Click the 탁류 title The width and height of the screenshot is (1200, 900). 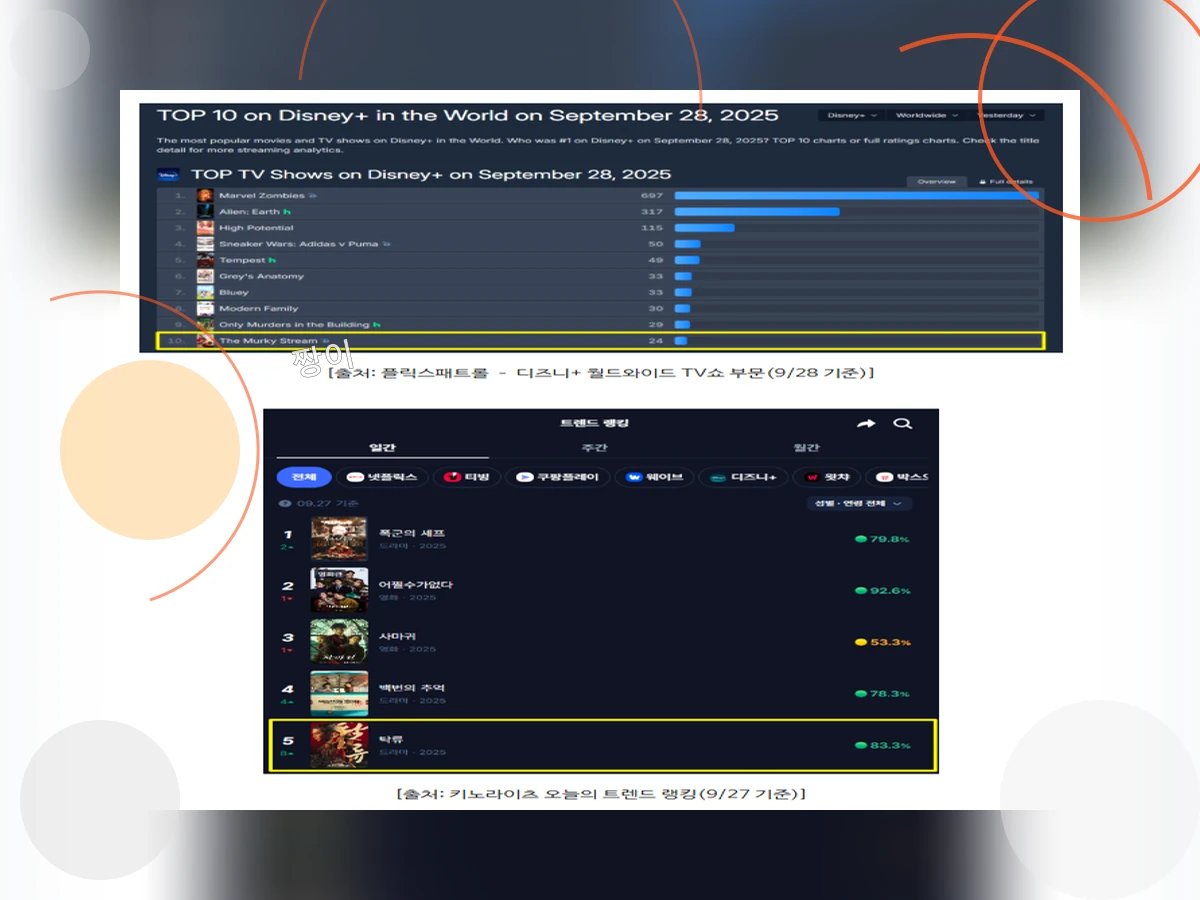pyautogui.click(x=391, y=740)
